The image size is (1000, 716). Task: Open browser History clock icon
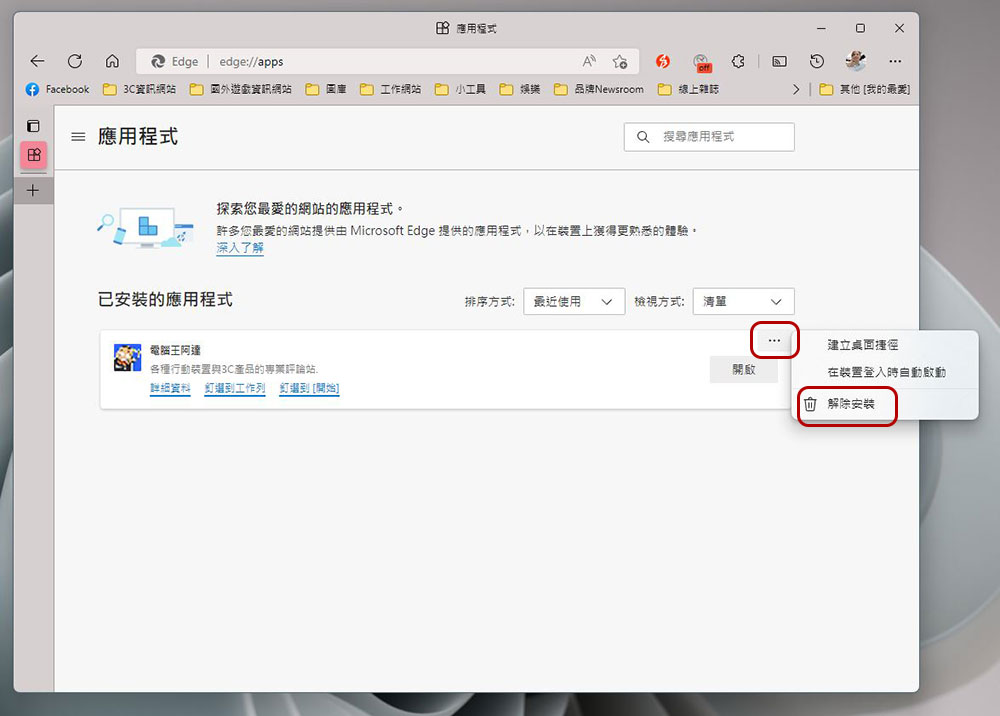(817, 61)
